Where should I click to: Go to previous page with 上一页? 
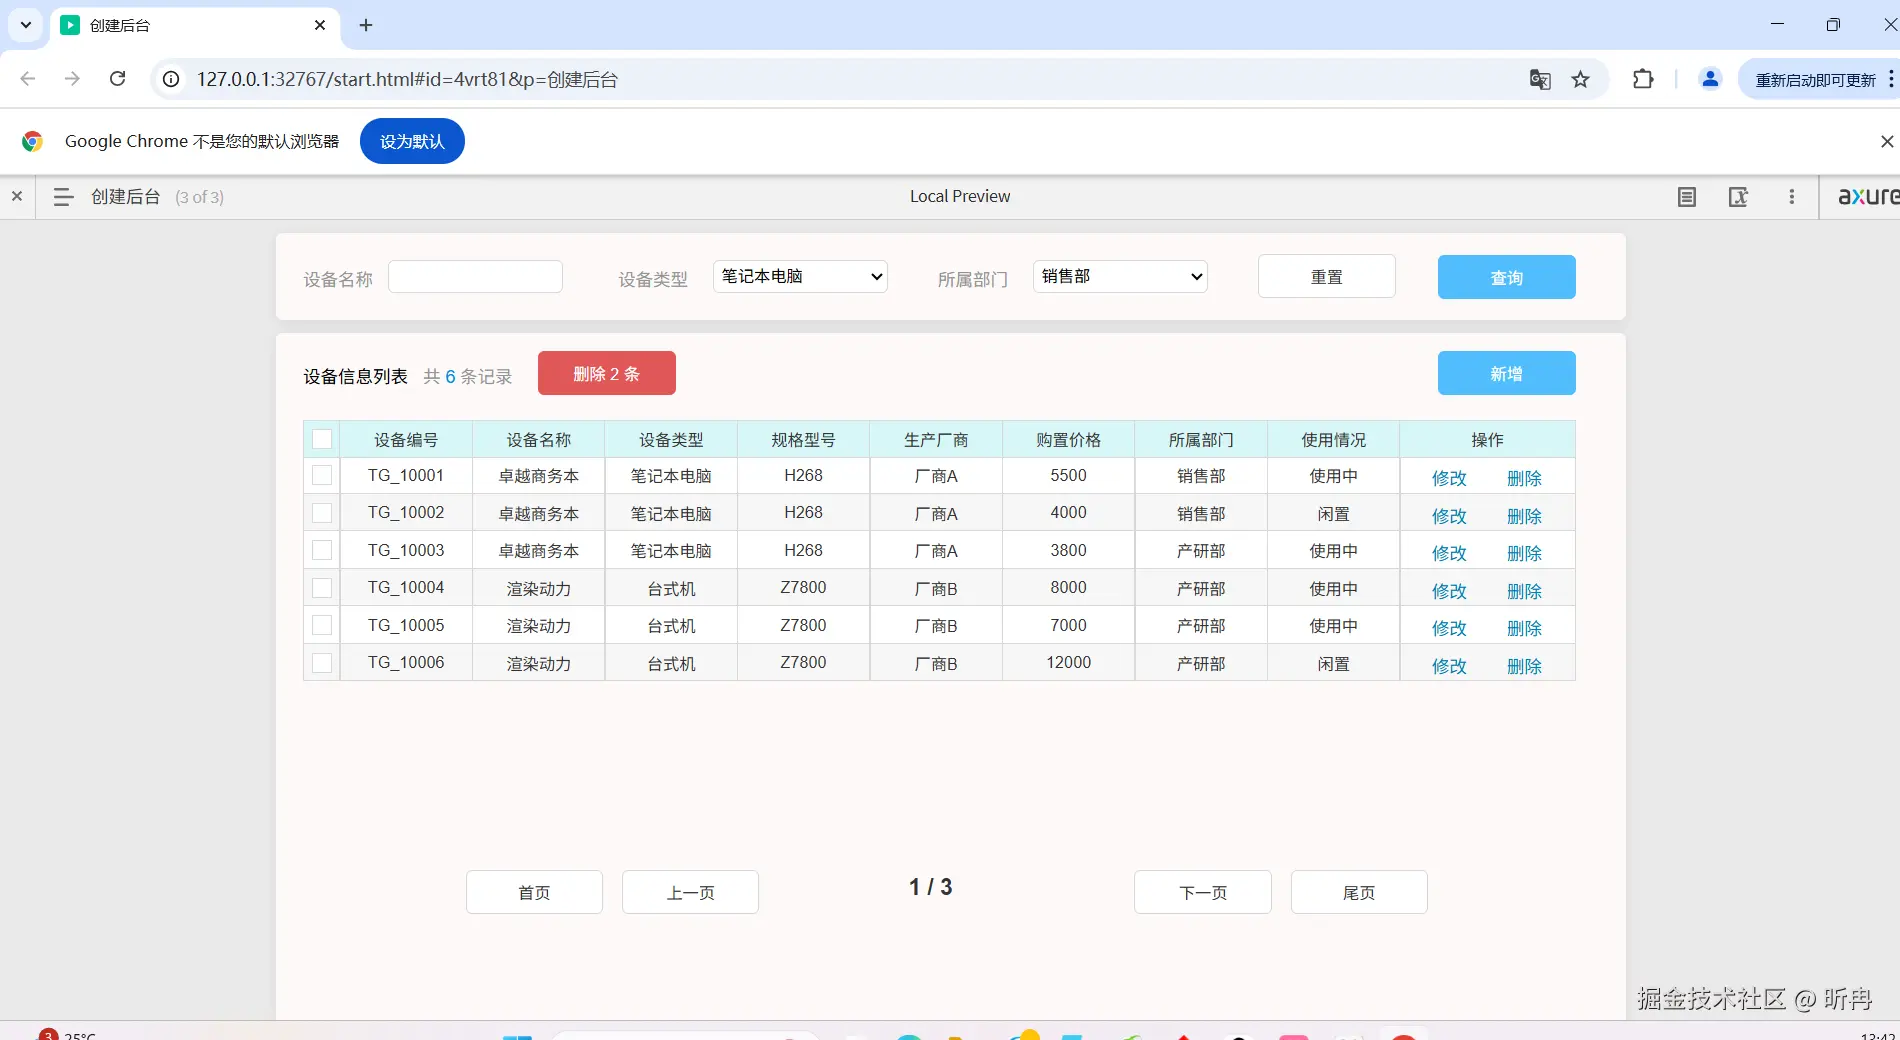(690, 892)
